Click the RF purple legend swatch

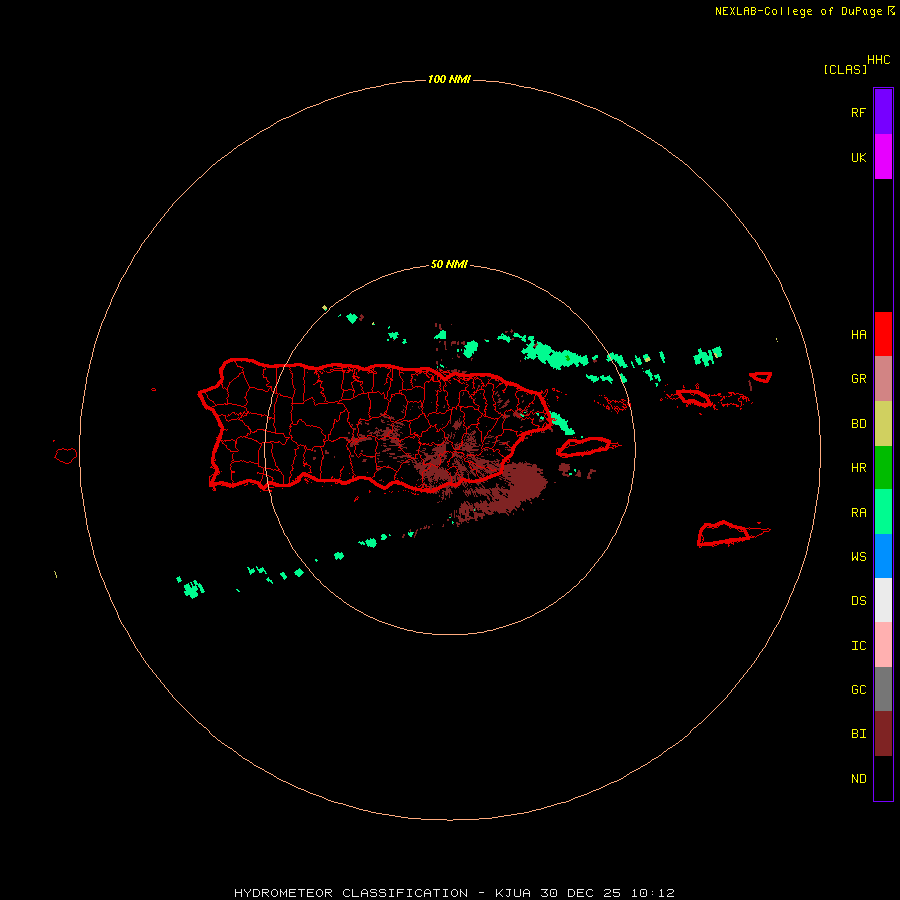[x=883, y=112]
